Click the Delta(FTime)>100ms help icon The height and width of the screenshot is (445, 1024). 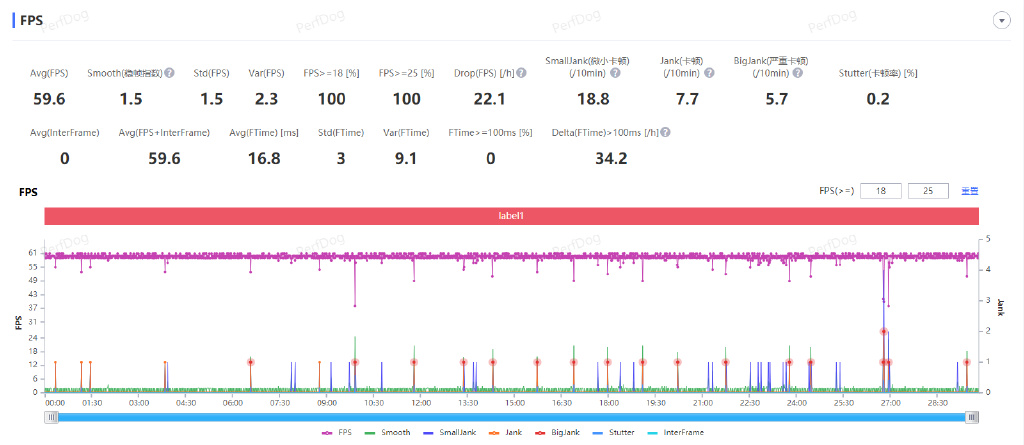tap(665, 133)
